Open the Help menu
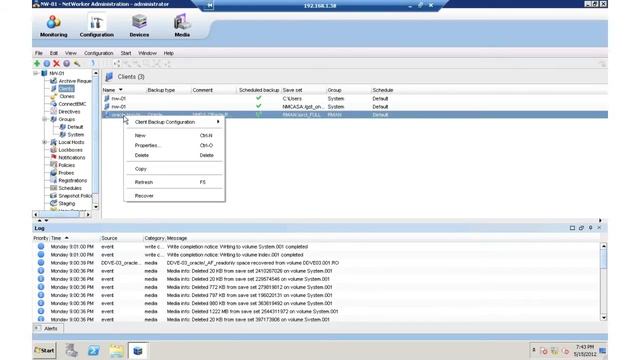The height and width of the screenshot is (360, 640). [169, 53]
